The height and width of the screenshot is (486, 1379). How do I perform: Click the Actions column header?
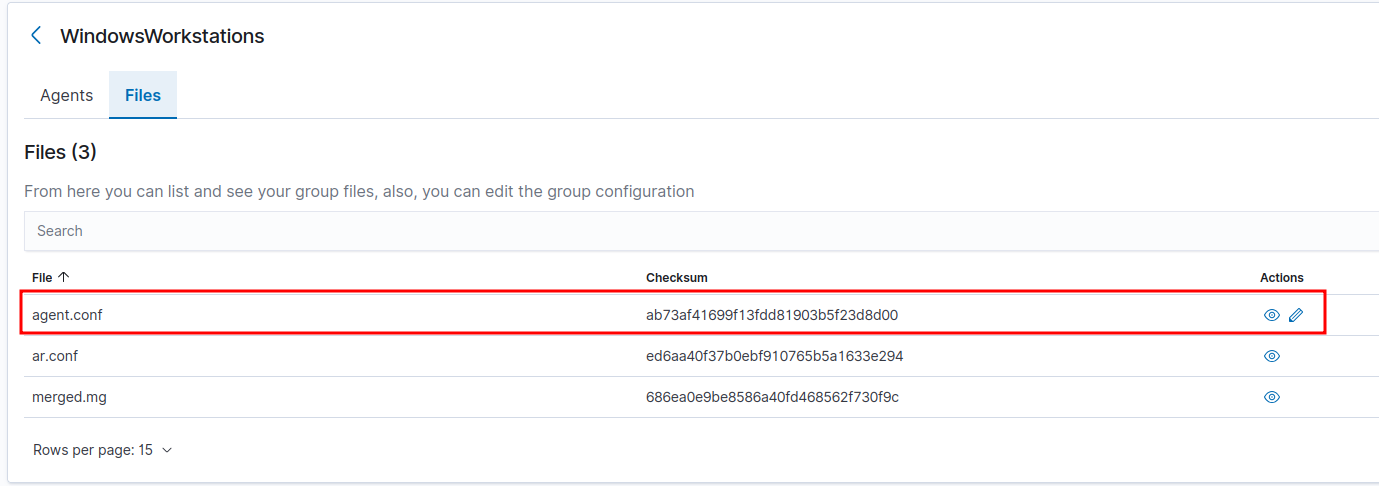tap(1281, 277)
